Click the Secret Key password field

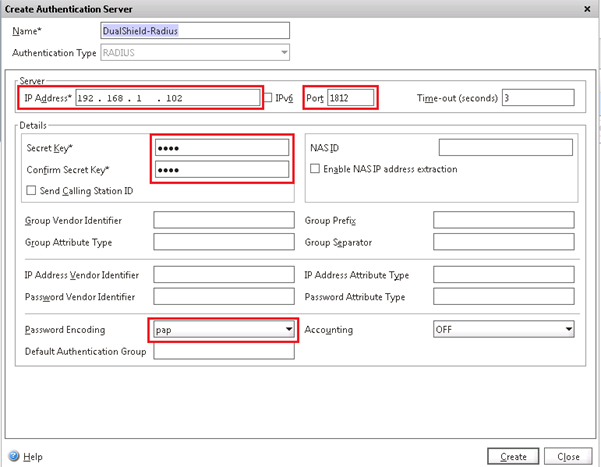pyautogui.click(x=223, y=147)
